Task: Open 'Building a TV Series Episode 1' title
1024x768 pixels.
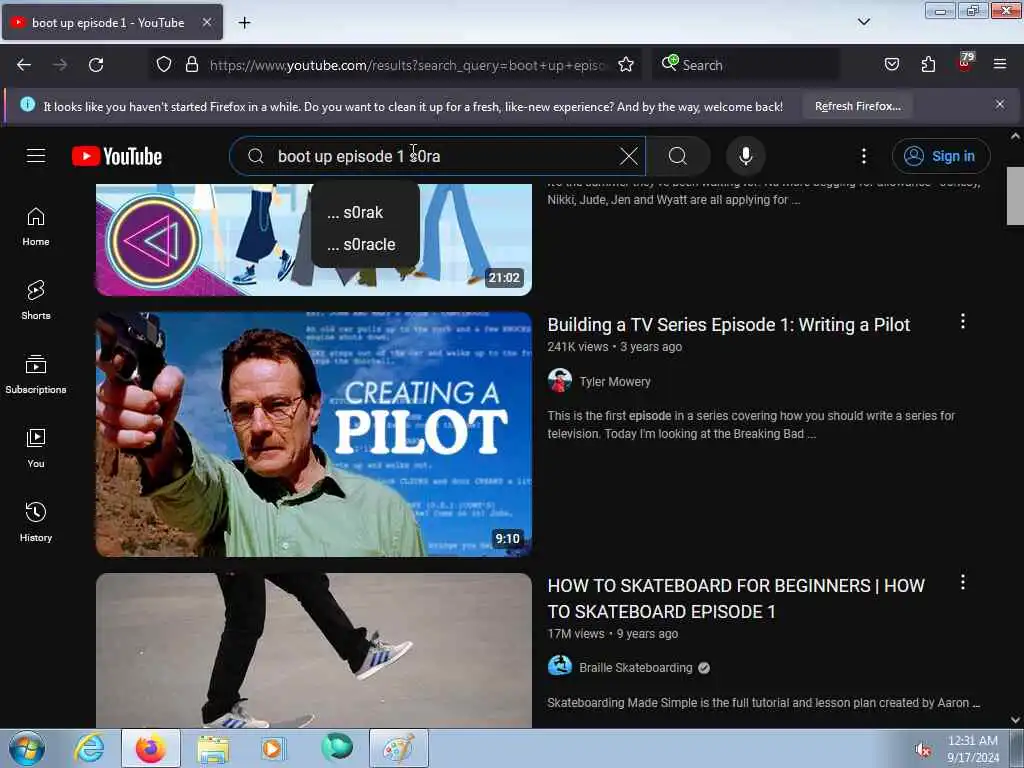Action: tap(728, 325)
